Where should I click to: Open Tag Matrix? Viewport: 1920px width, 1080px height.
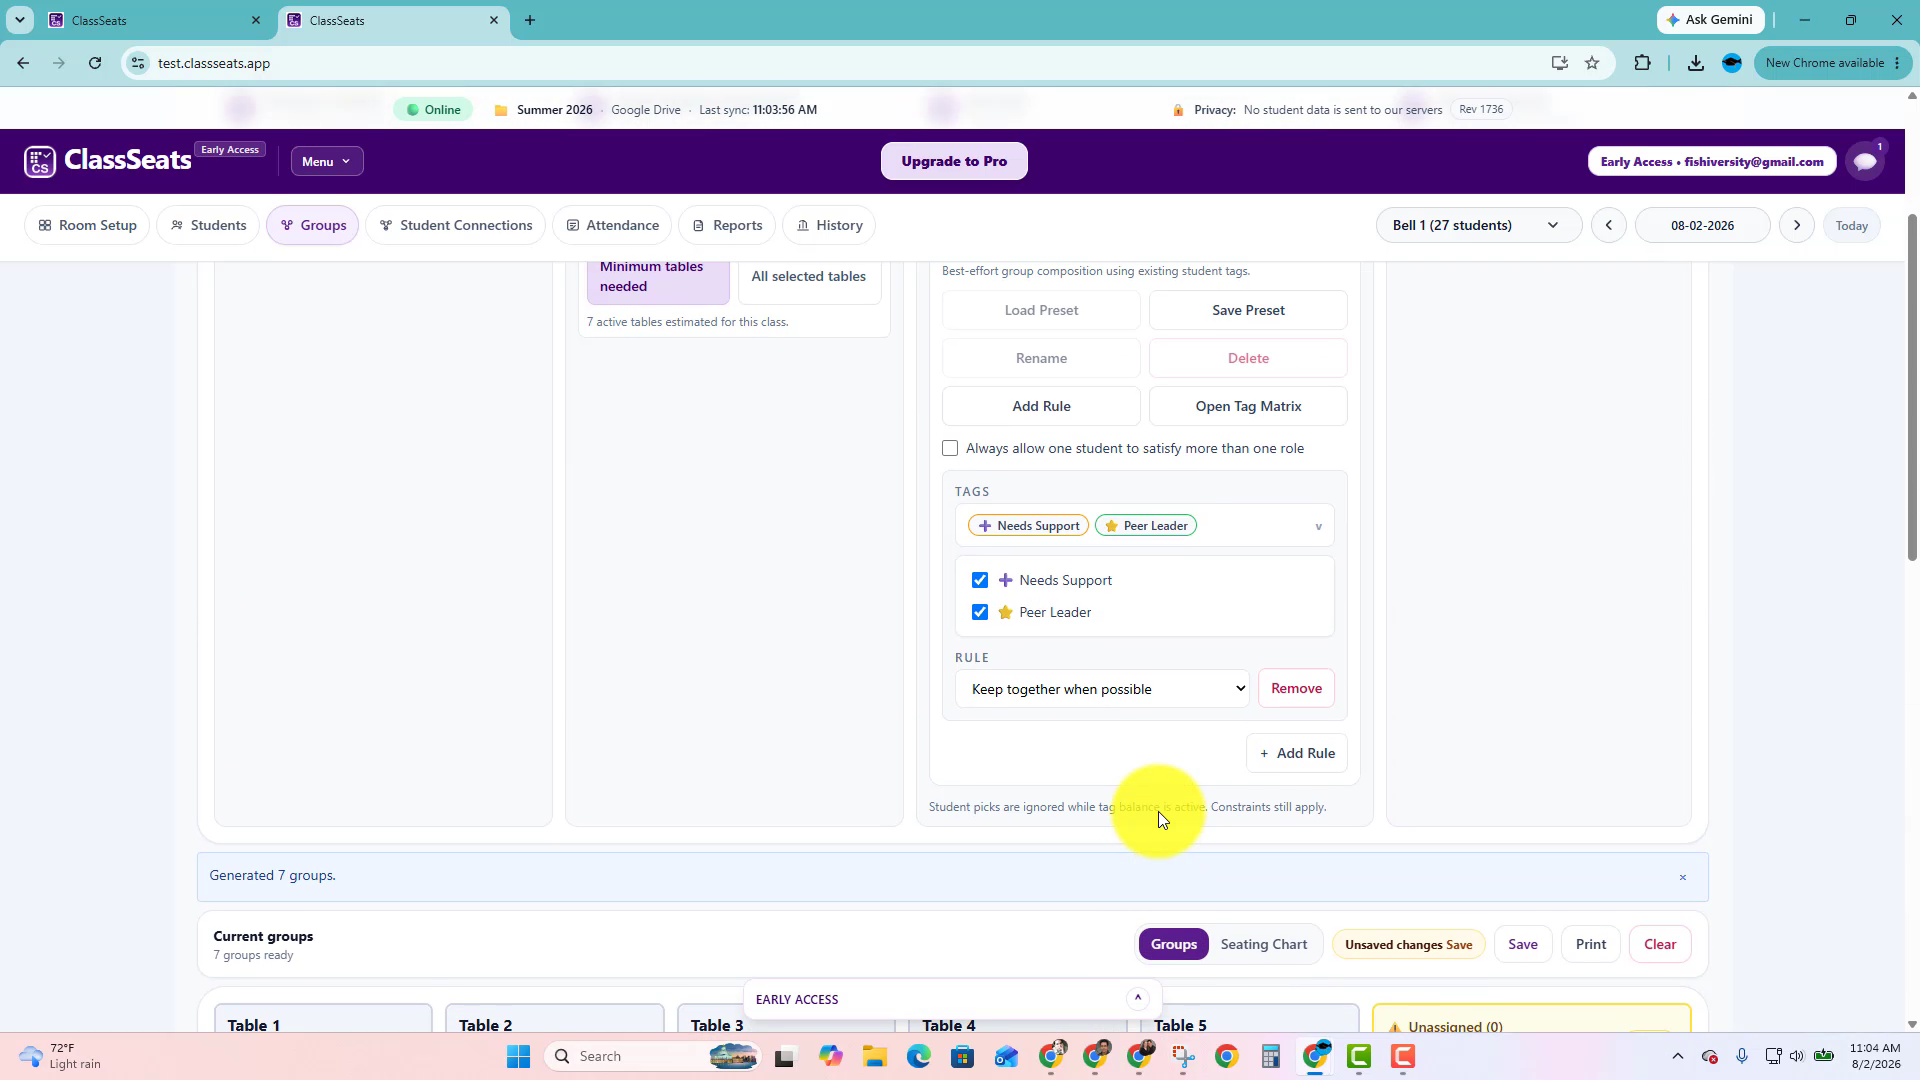point(1248,406)
